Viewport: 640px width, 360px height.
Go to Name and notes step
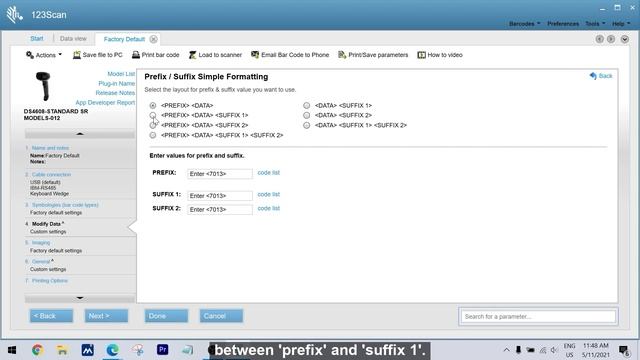(x=50, y=148)
